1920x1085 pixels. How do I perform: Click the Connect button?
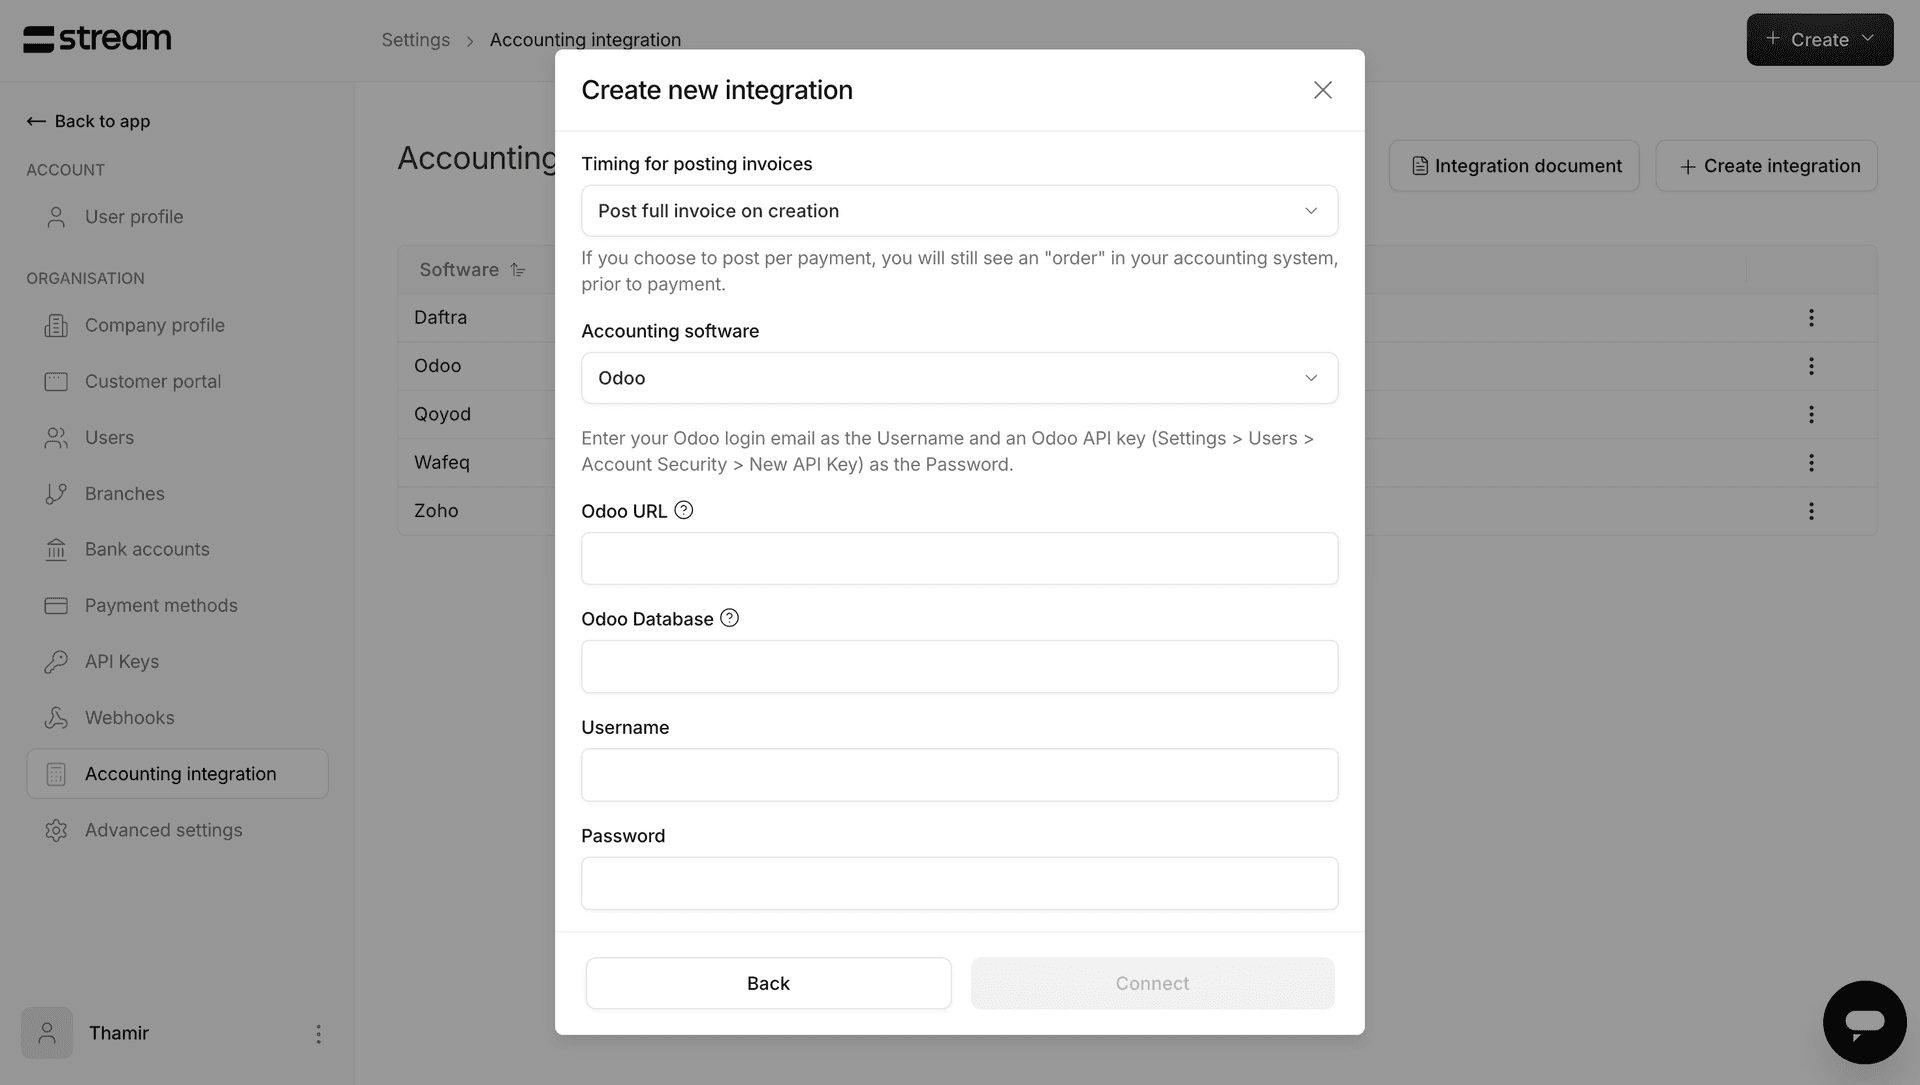(1152, 983)
